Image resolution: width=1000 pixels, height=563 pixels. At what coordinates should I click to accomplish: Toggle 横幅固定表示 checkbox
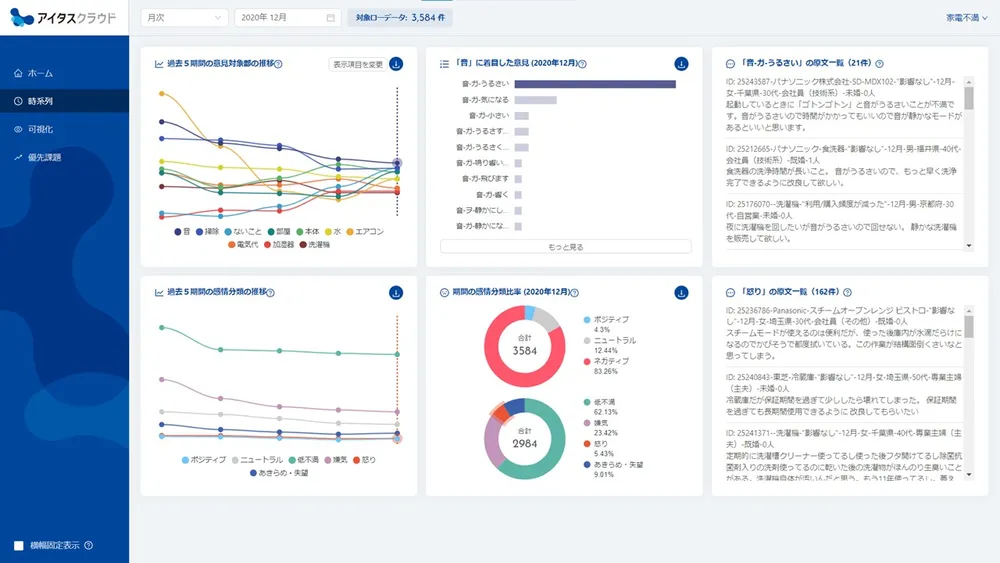[x=18, y=545]
